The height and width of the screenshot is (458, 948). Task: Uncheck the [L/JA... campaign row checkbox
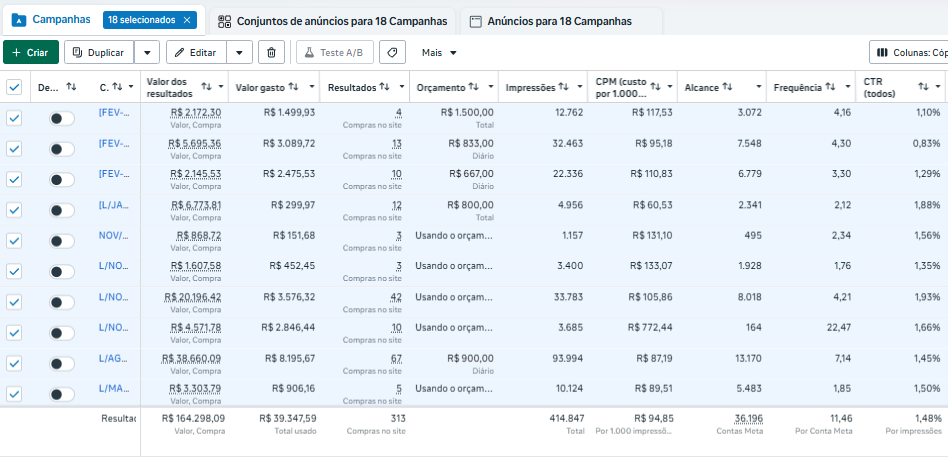[14, 210]
